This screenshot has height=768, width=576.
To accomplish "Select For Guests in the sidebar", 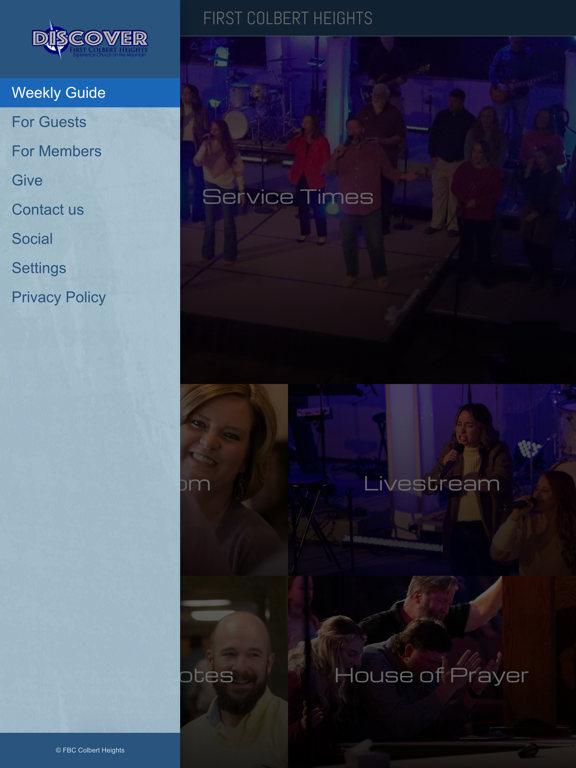I will pos(90,122).
